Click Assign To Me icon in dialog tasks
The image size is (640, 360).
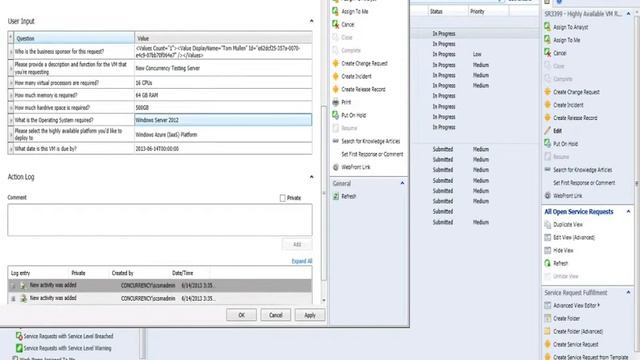(335, 11)
